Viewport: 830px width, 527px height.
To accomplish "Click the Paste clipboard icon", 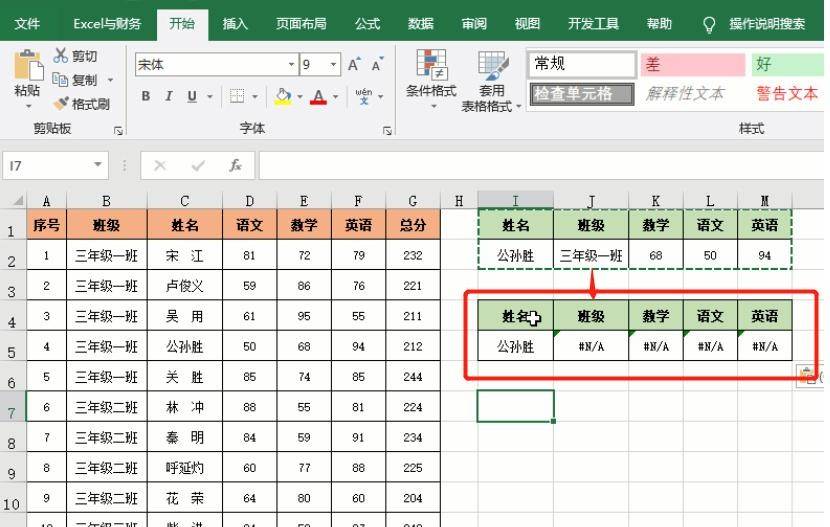I will tap(28, 66).
